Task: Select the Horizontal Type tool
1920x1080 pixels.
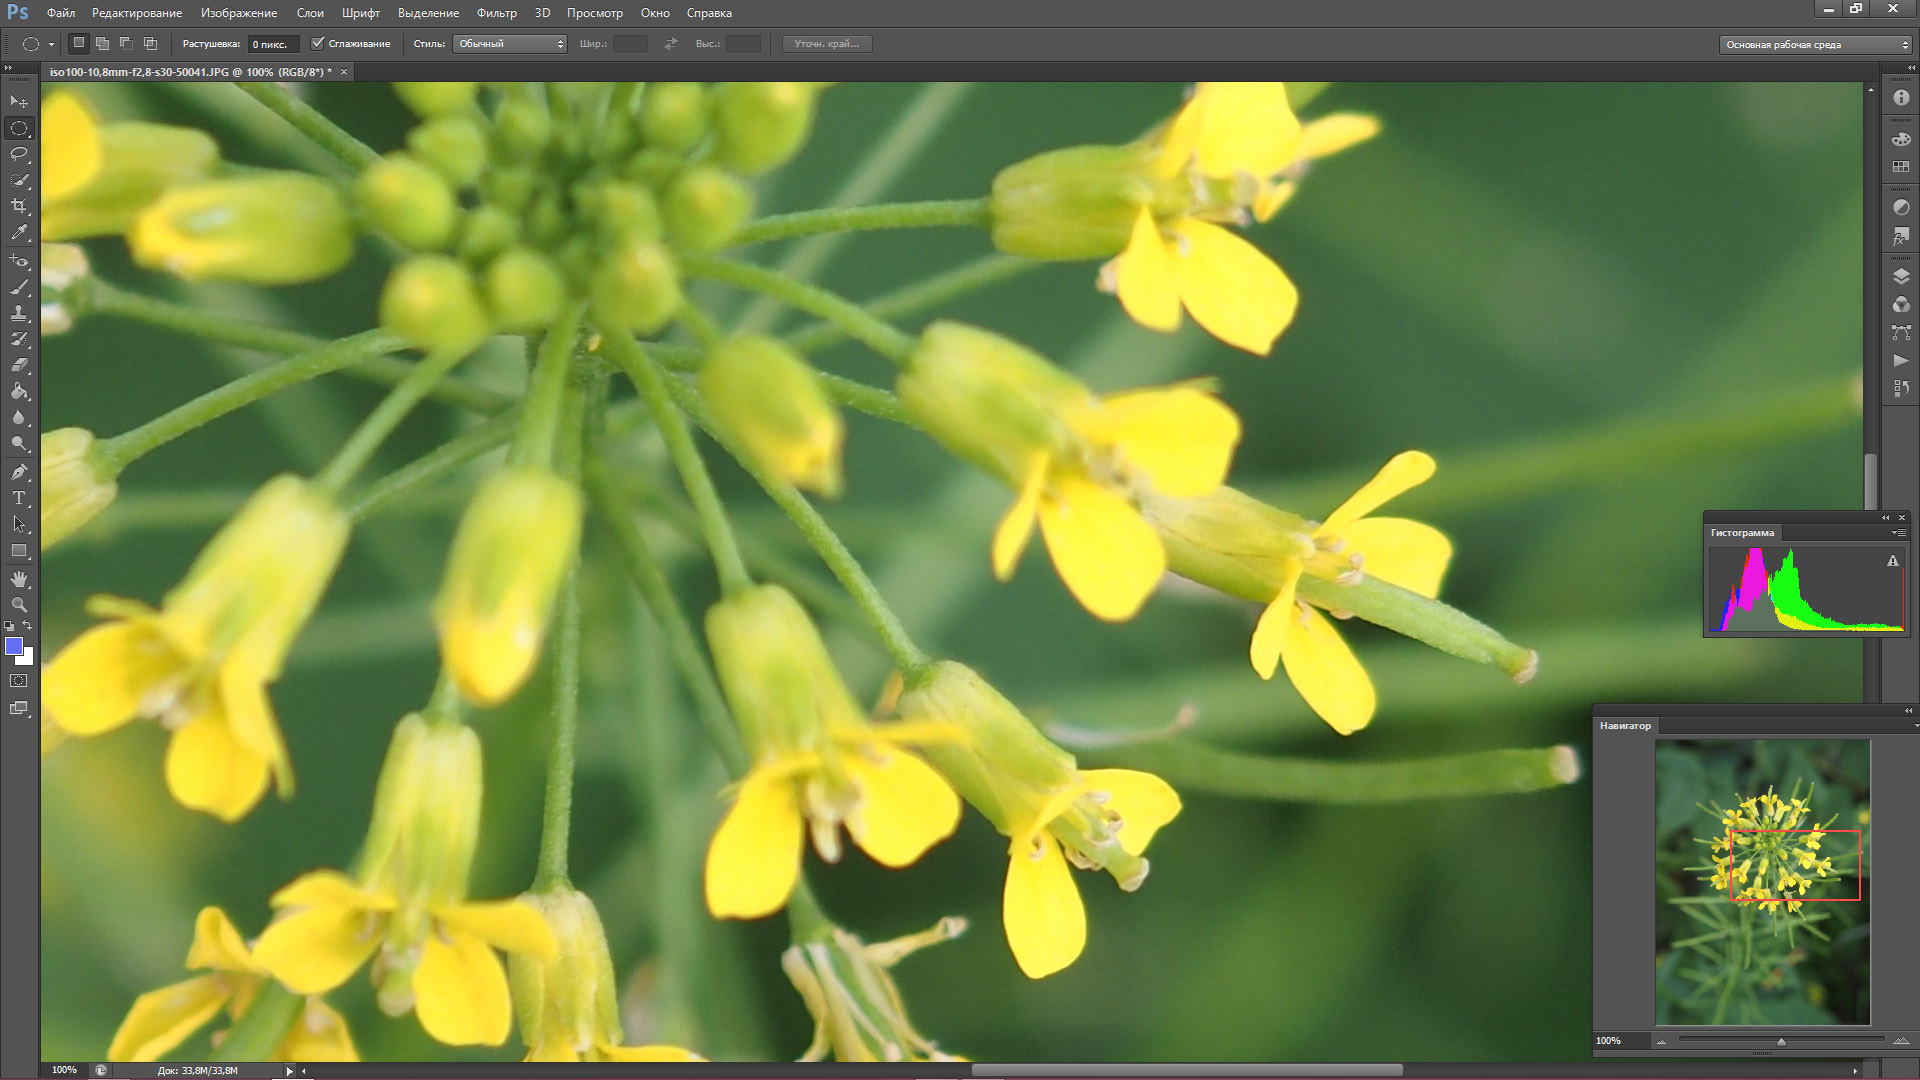Action: [19, 498]
